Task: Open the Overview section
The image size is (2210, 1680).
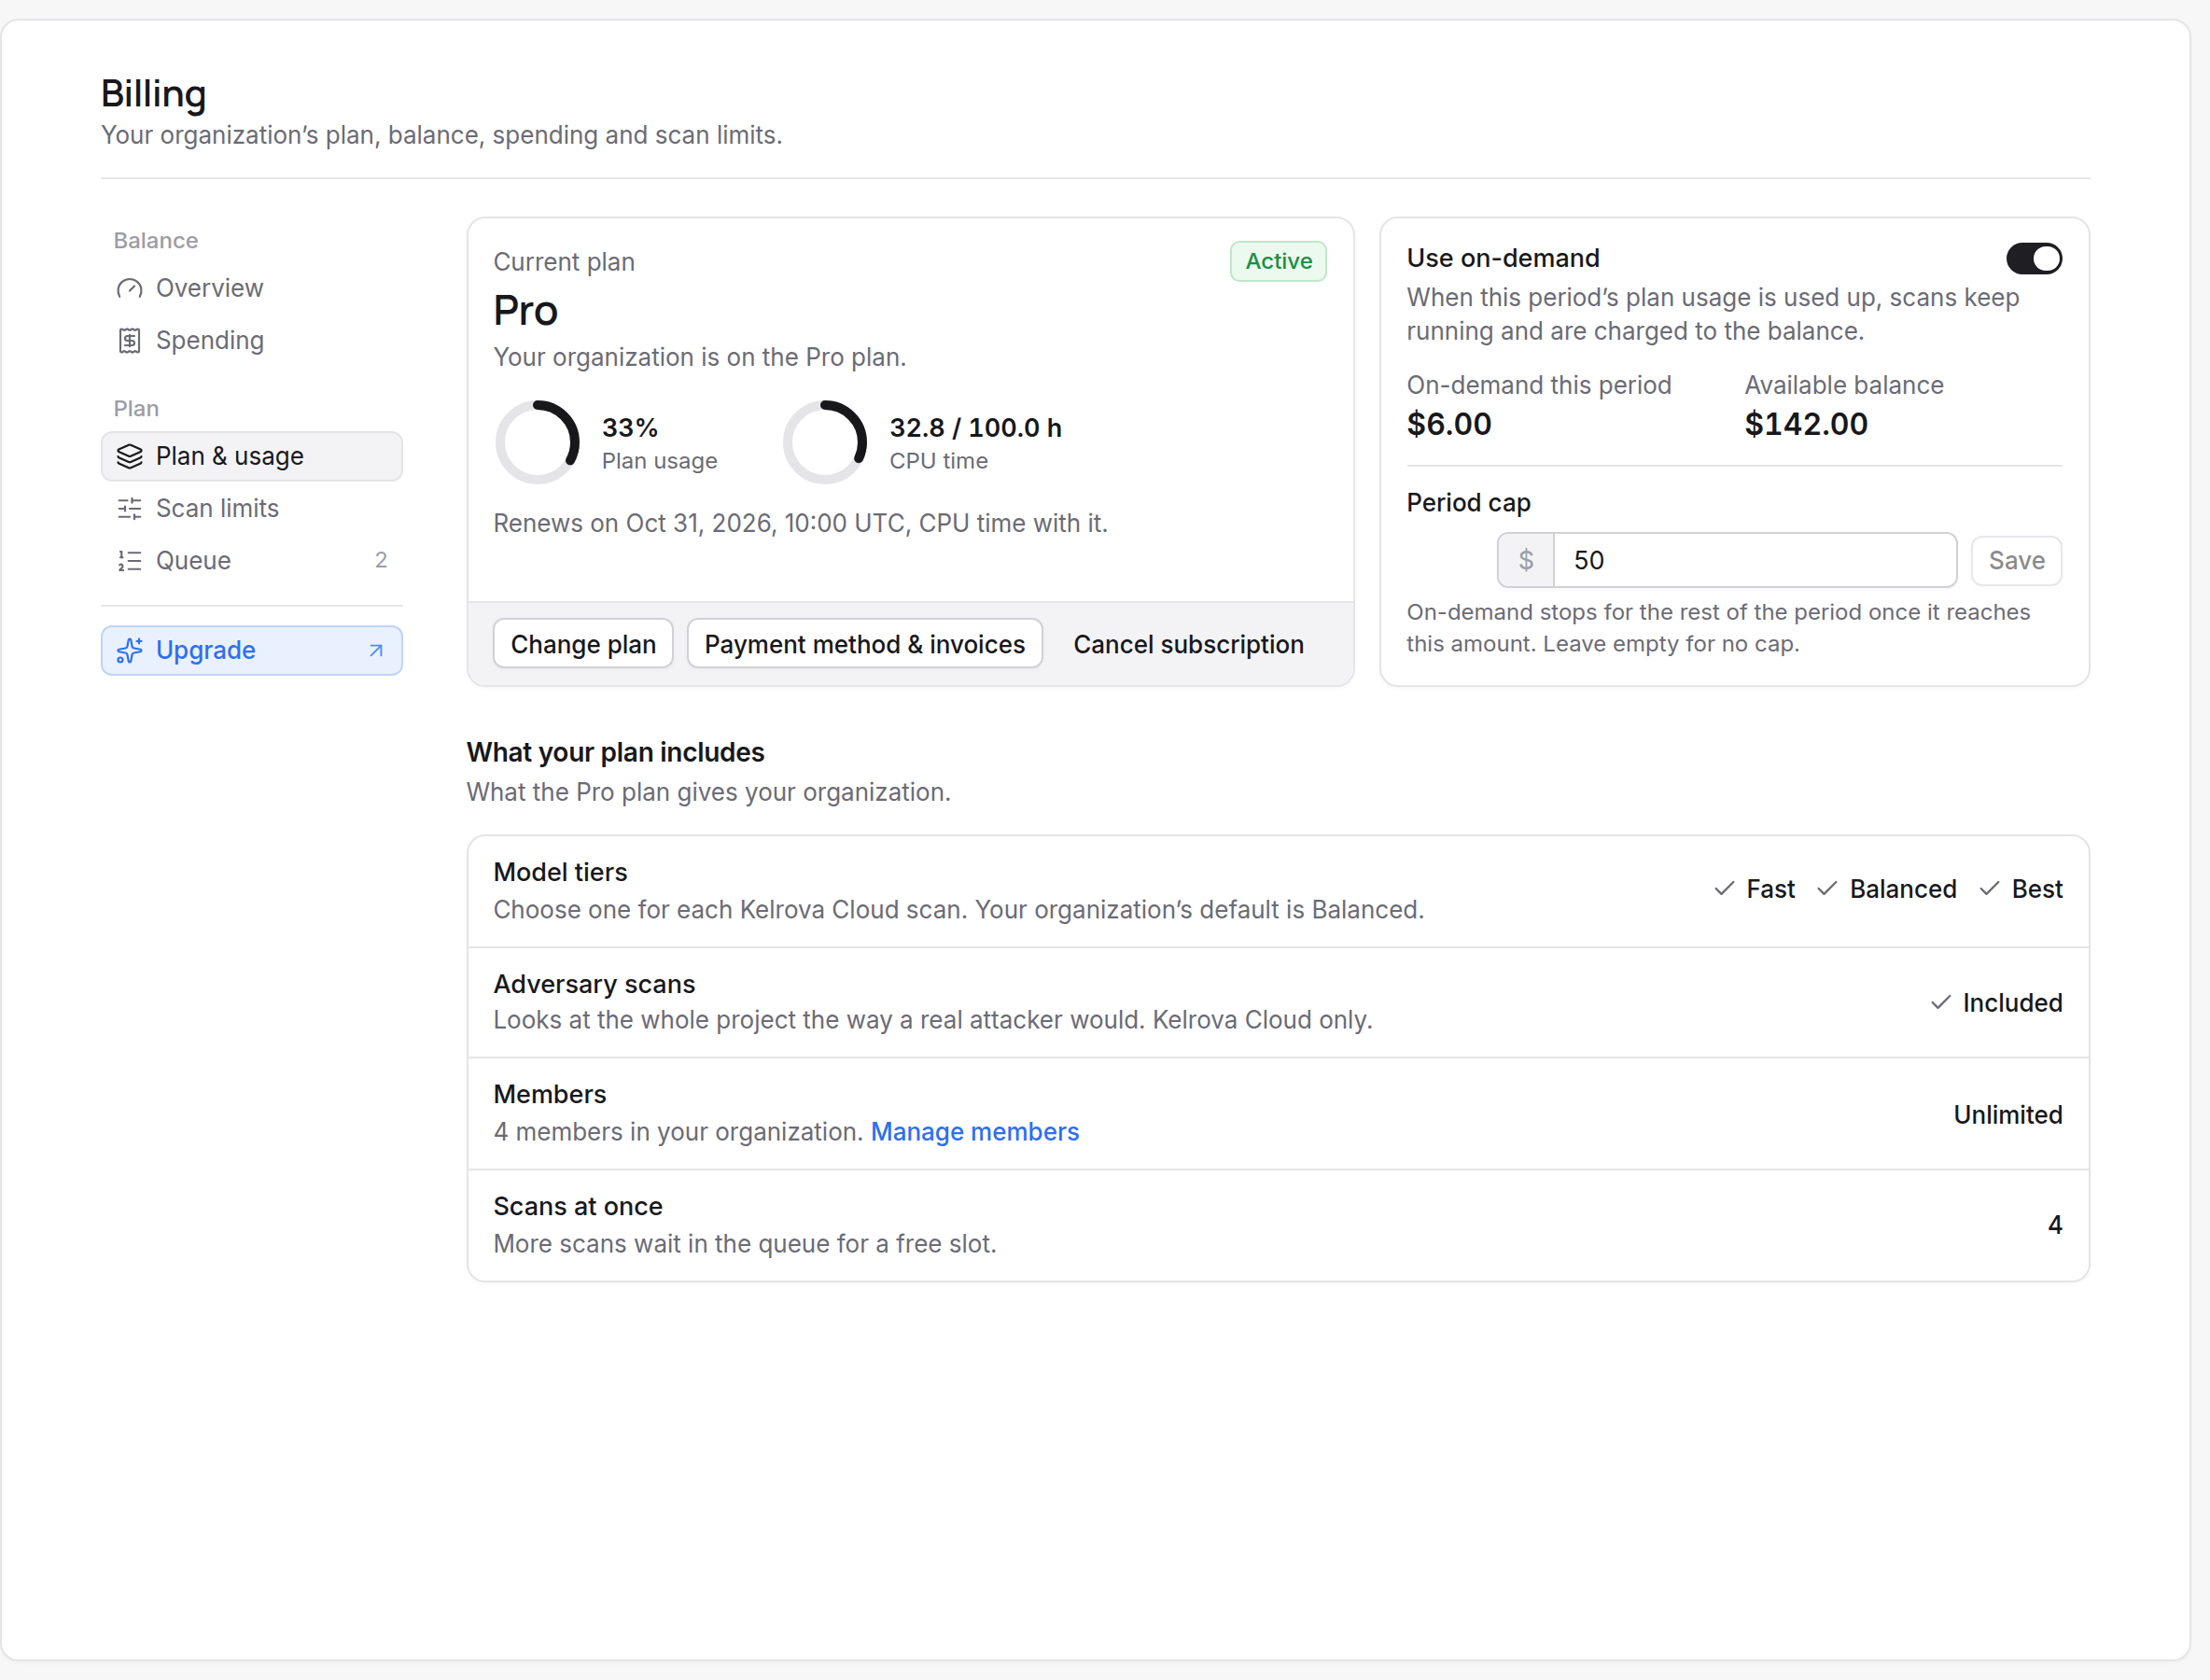Action: click(x=252, y=289)
